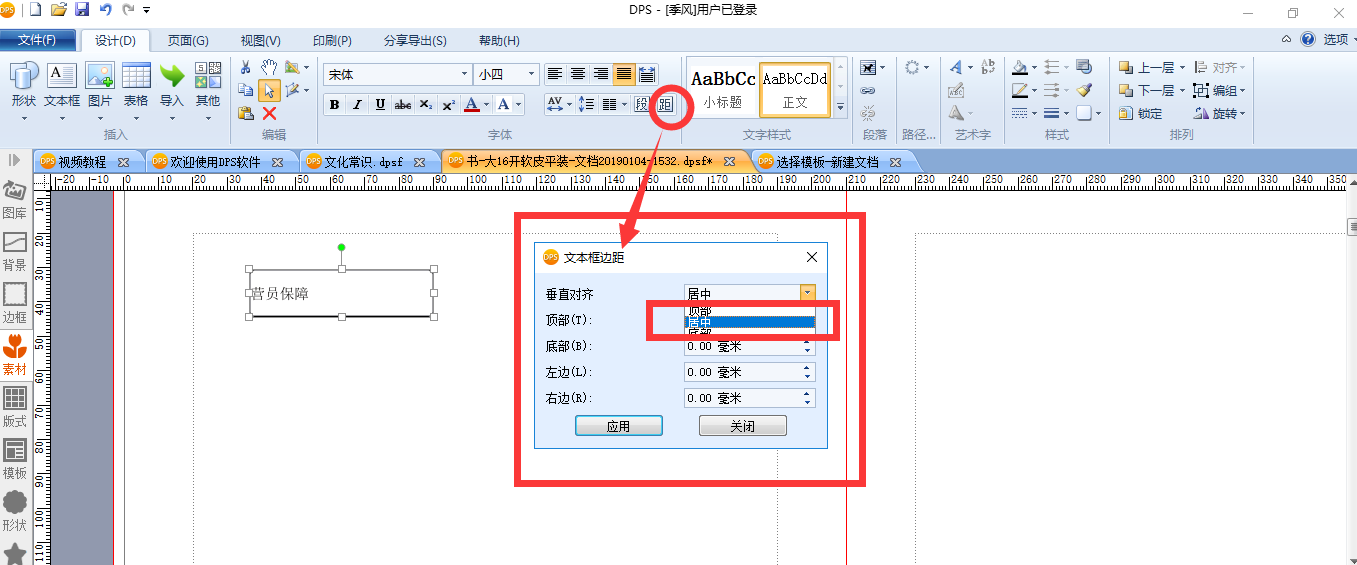Expand the 旋转 rotate dropdown
Viewport: 1357px width, 565px height.
click(1243, 114)
